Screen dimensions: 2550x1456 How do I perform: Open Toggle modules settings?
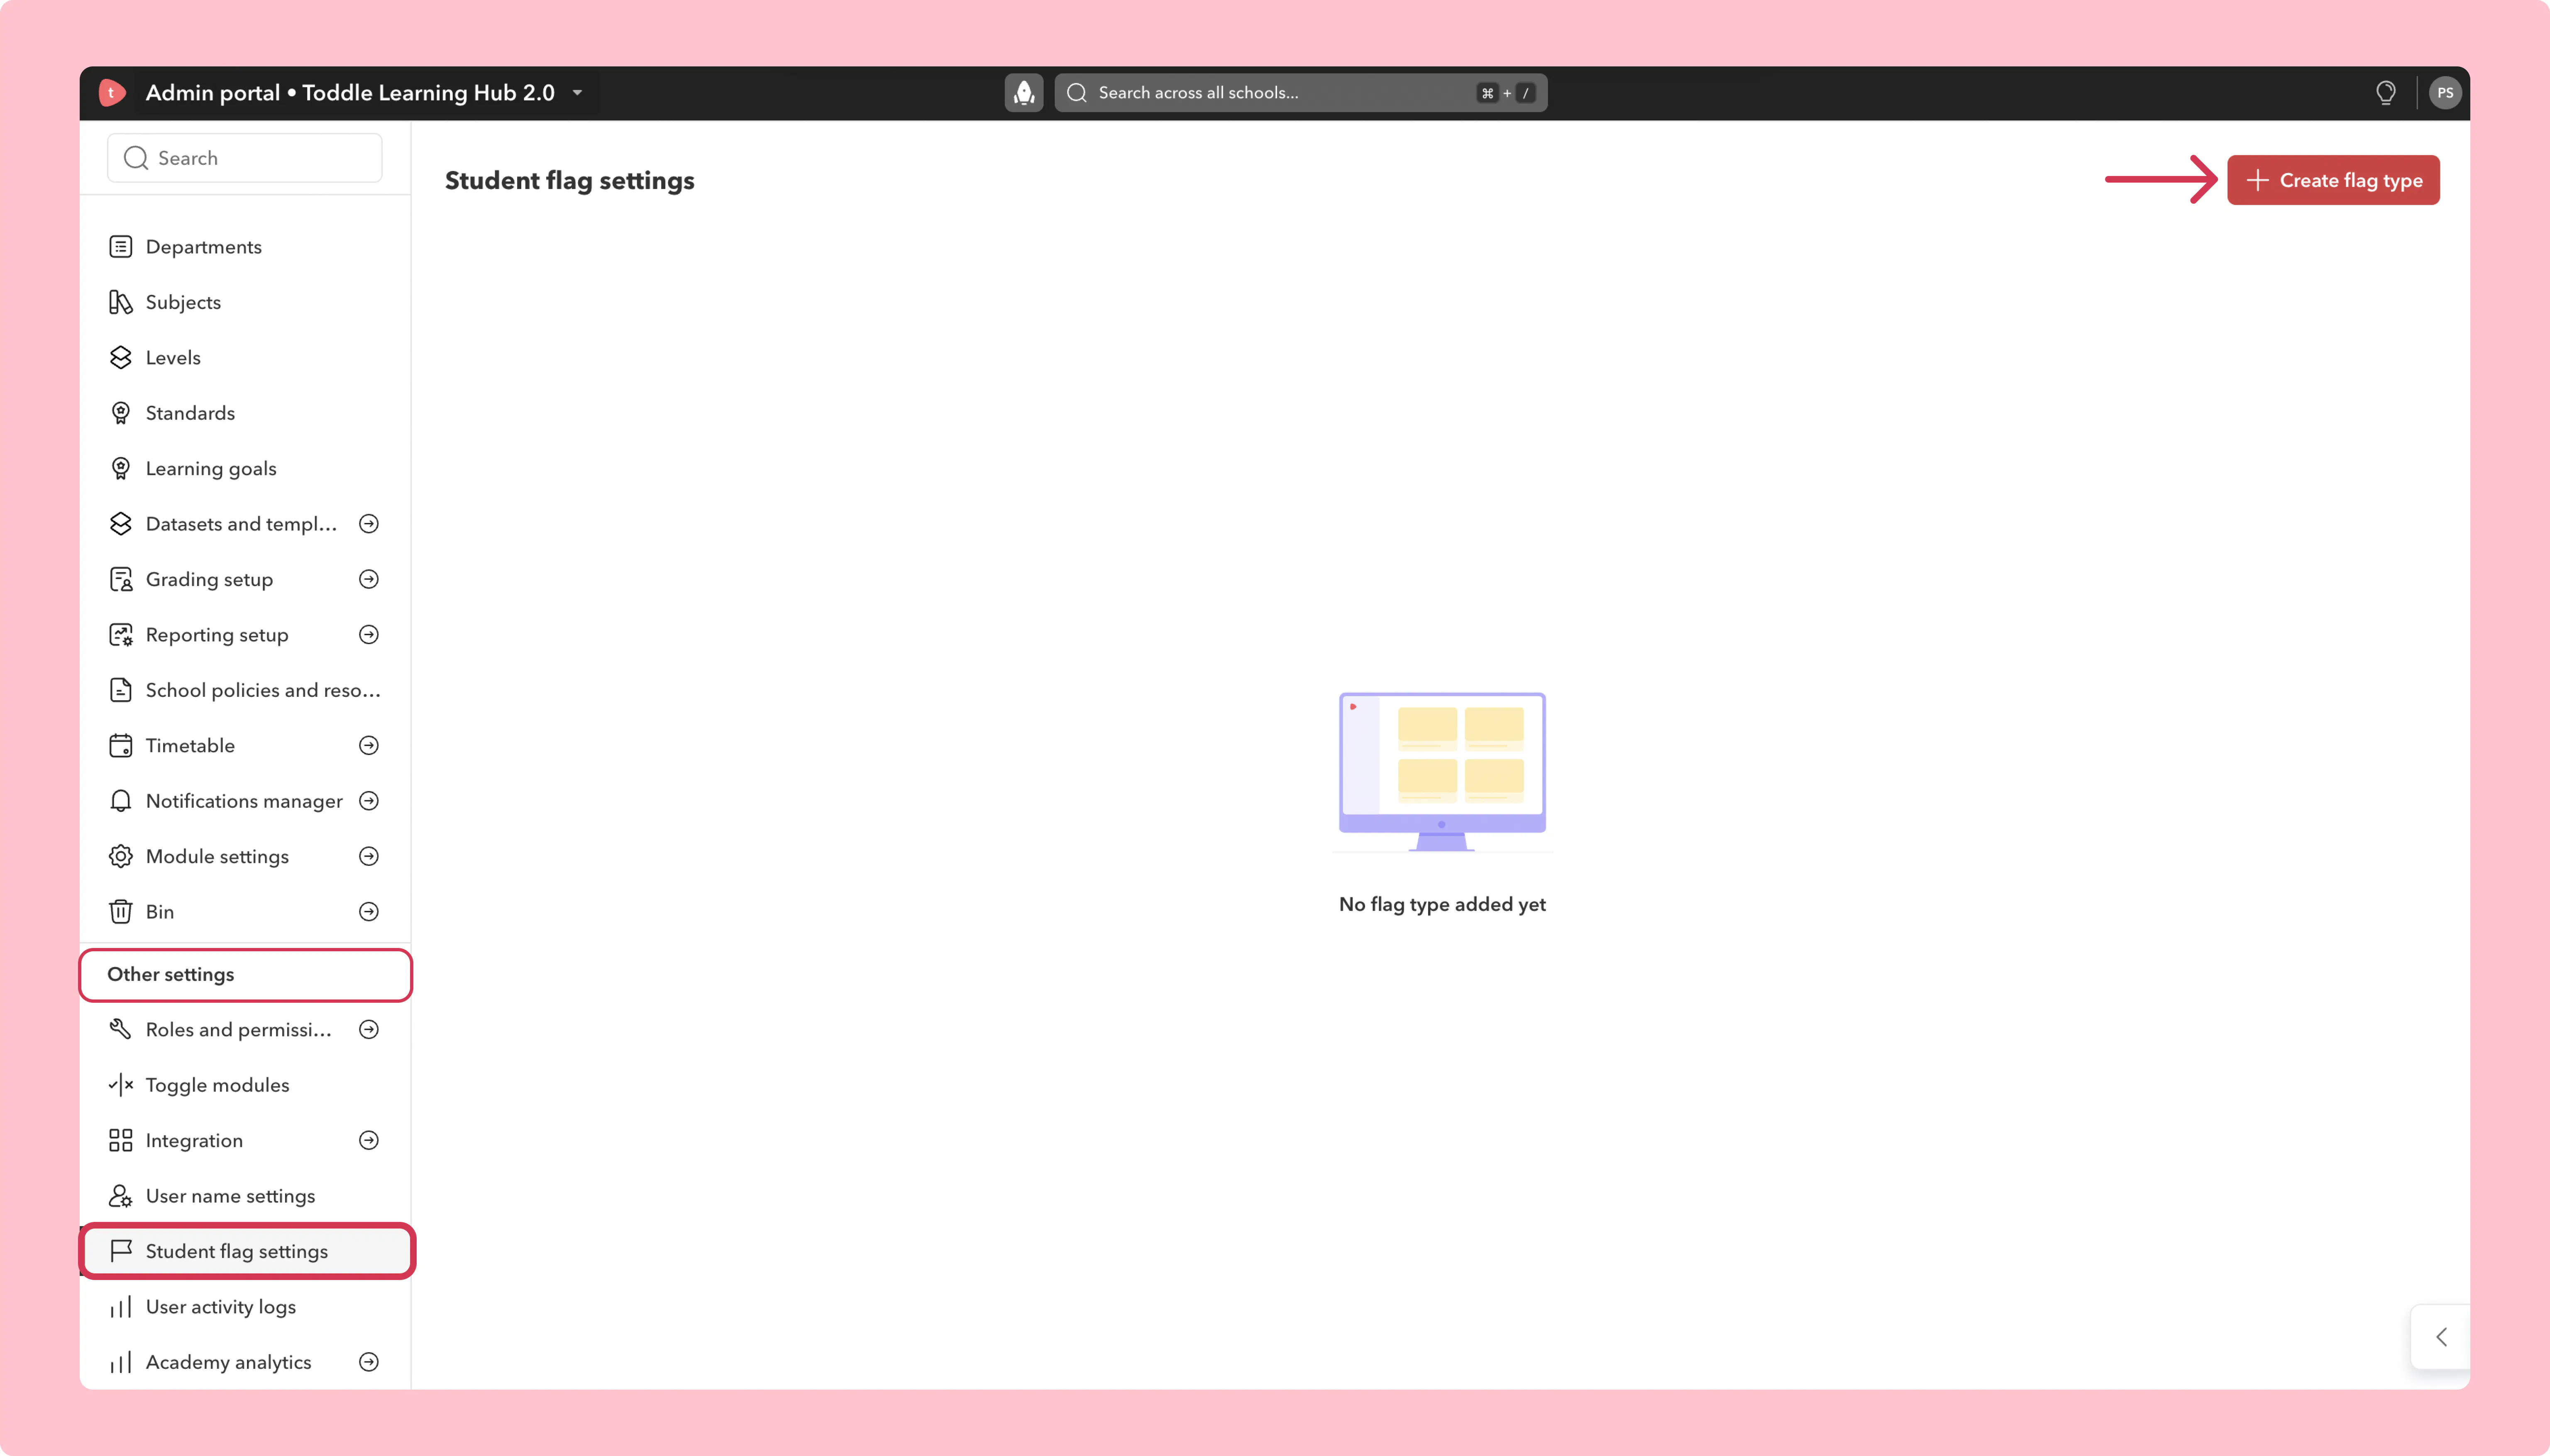245,1085
